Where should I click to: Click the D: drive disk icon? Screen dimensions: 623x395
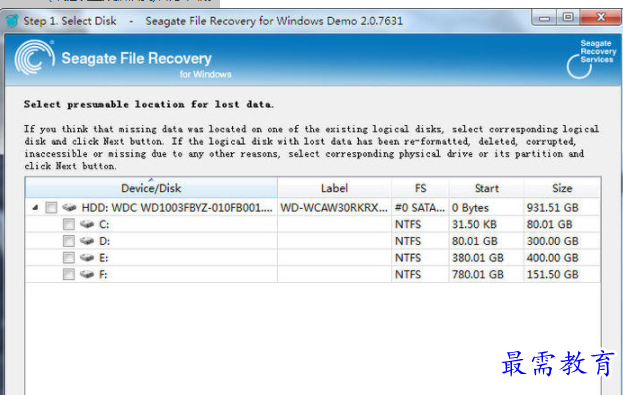pyautogui.click(x=87, y=241)
